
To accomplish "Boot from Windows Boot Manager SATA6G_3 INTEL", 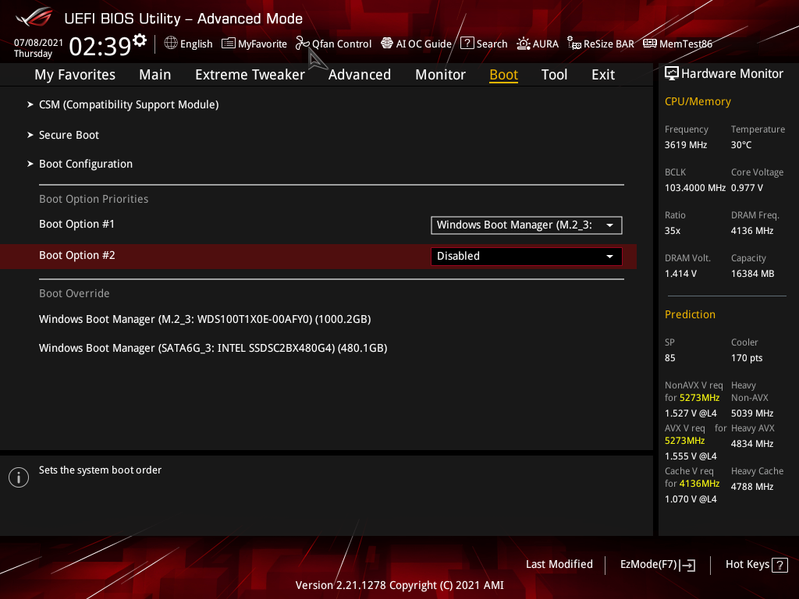I will pyautogui.click(x=213, y=348).
